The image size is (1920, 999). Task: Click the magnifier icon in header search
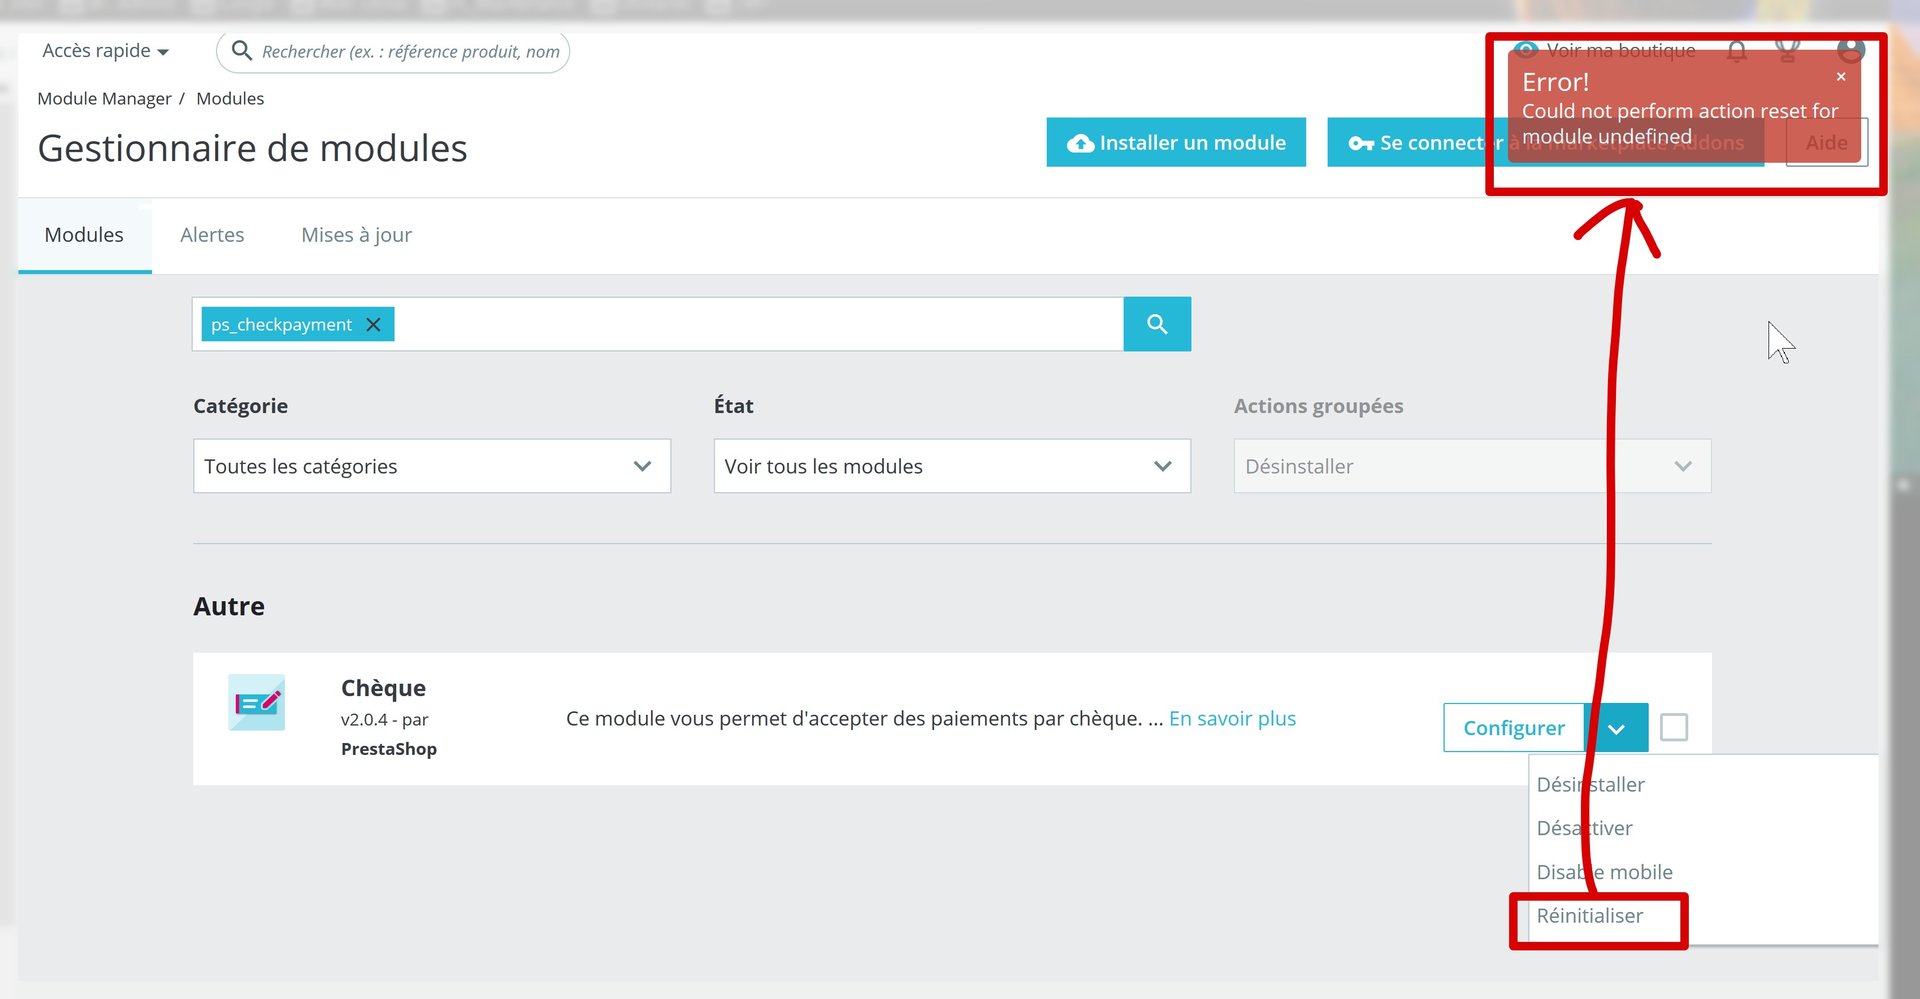click(x=241, y=50)
